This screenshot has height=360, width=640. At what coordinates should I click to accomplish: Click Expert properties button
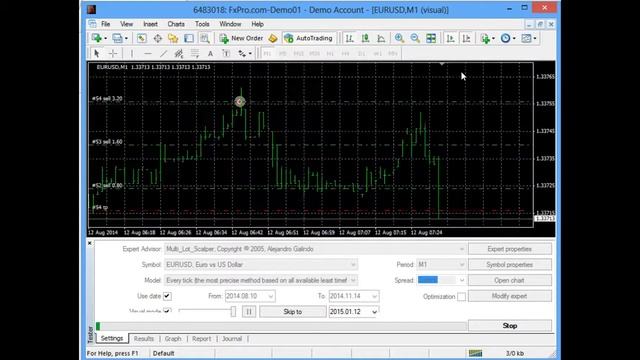click(x=509, y=249)
